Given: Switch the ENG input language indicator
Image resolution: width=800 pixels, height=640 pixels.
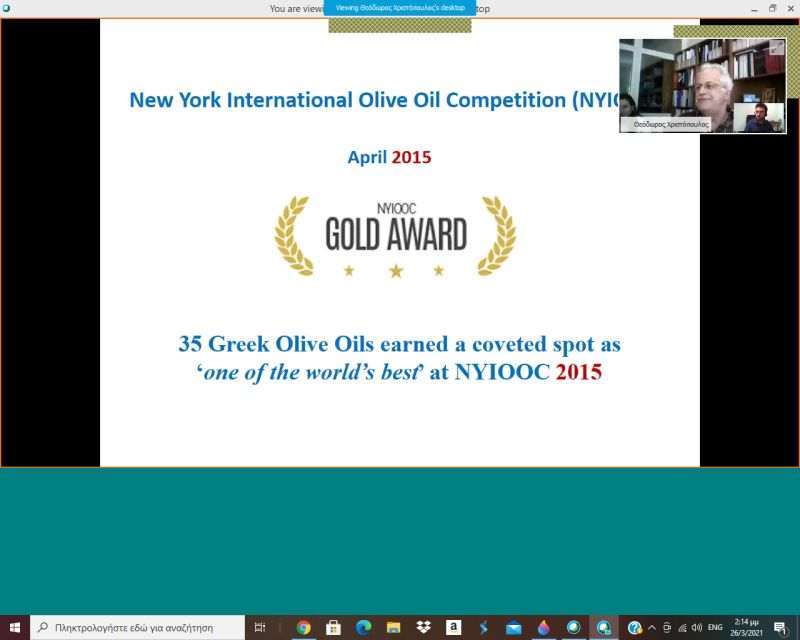Looking at the screenshot, I should [715, 627].
